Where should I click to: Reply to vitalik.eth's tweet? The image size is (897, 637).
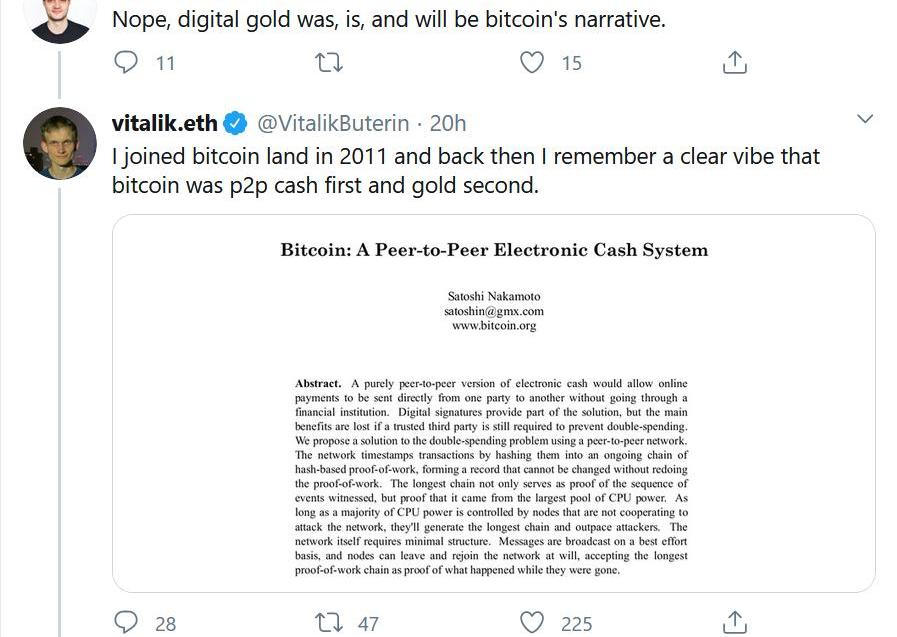[x=126, y=623]
